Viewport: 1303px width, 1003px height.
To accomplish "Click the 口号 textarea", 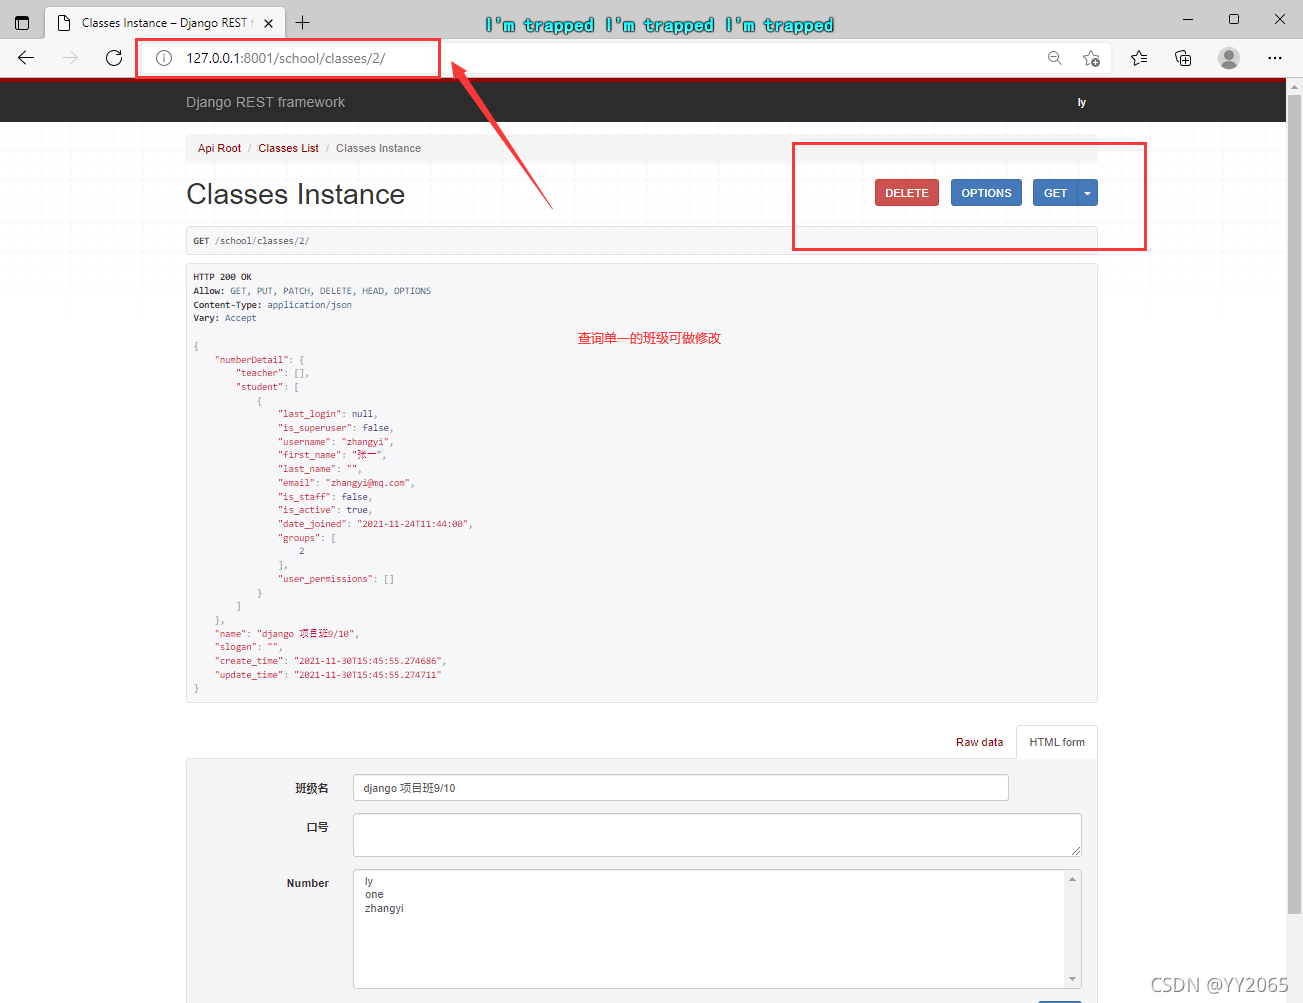I will point(717,835).
